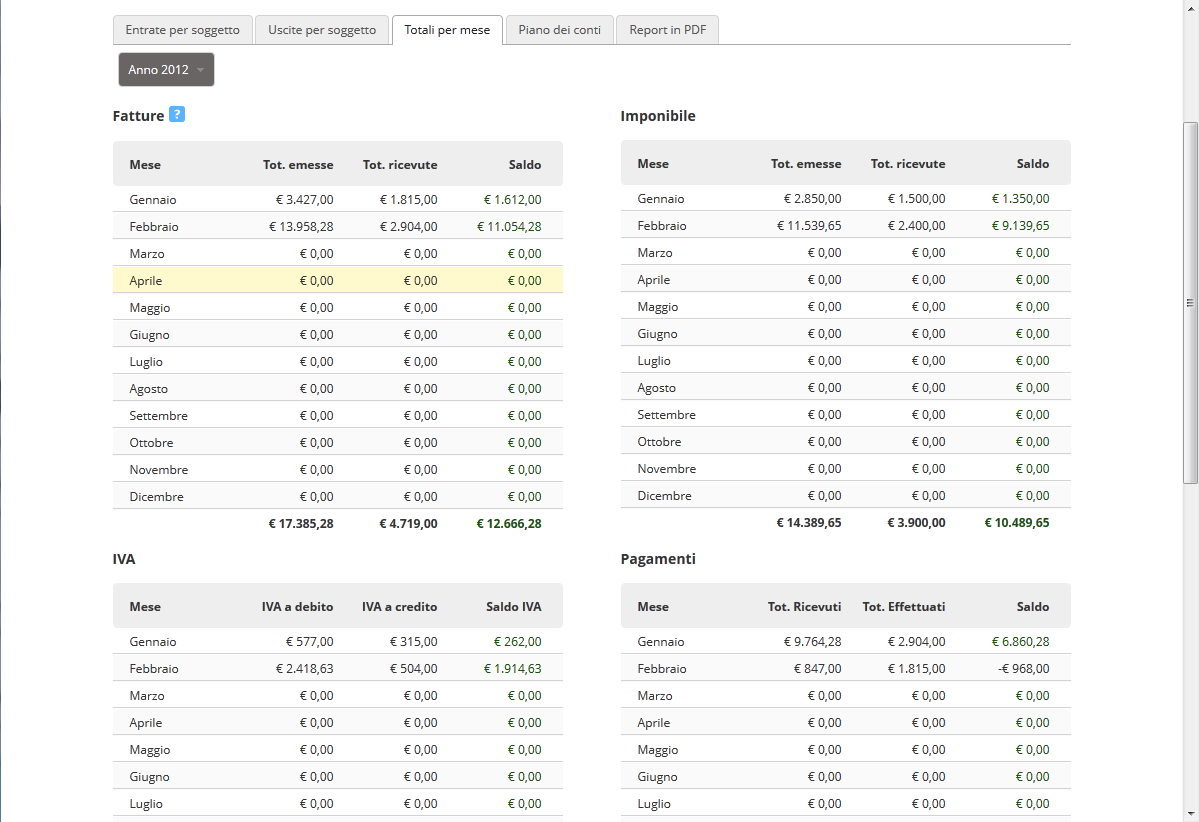Screen dimensions: 1199x822
Task: Click the highlighted Aprile row in Fatture
Action: click(337, 281)
